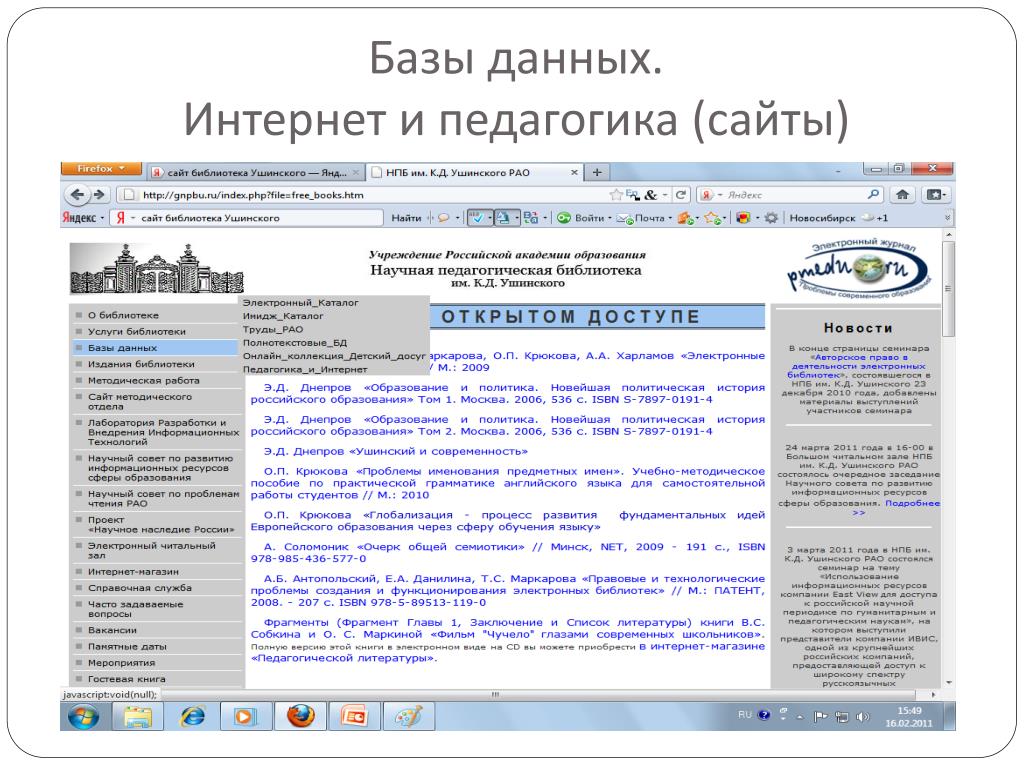Open Windows Explorer from taskbar
The image size is (1024, 768).
[138, 717]
